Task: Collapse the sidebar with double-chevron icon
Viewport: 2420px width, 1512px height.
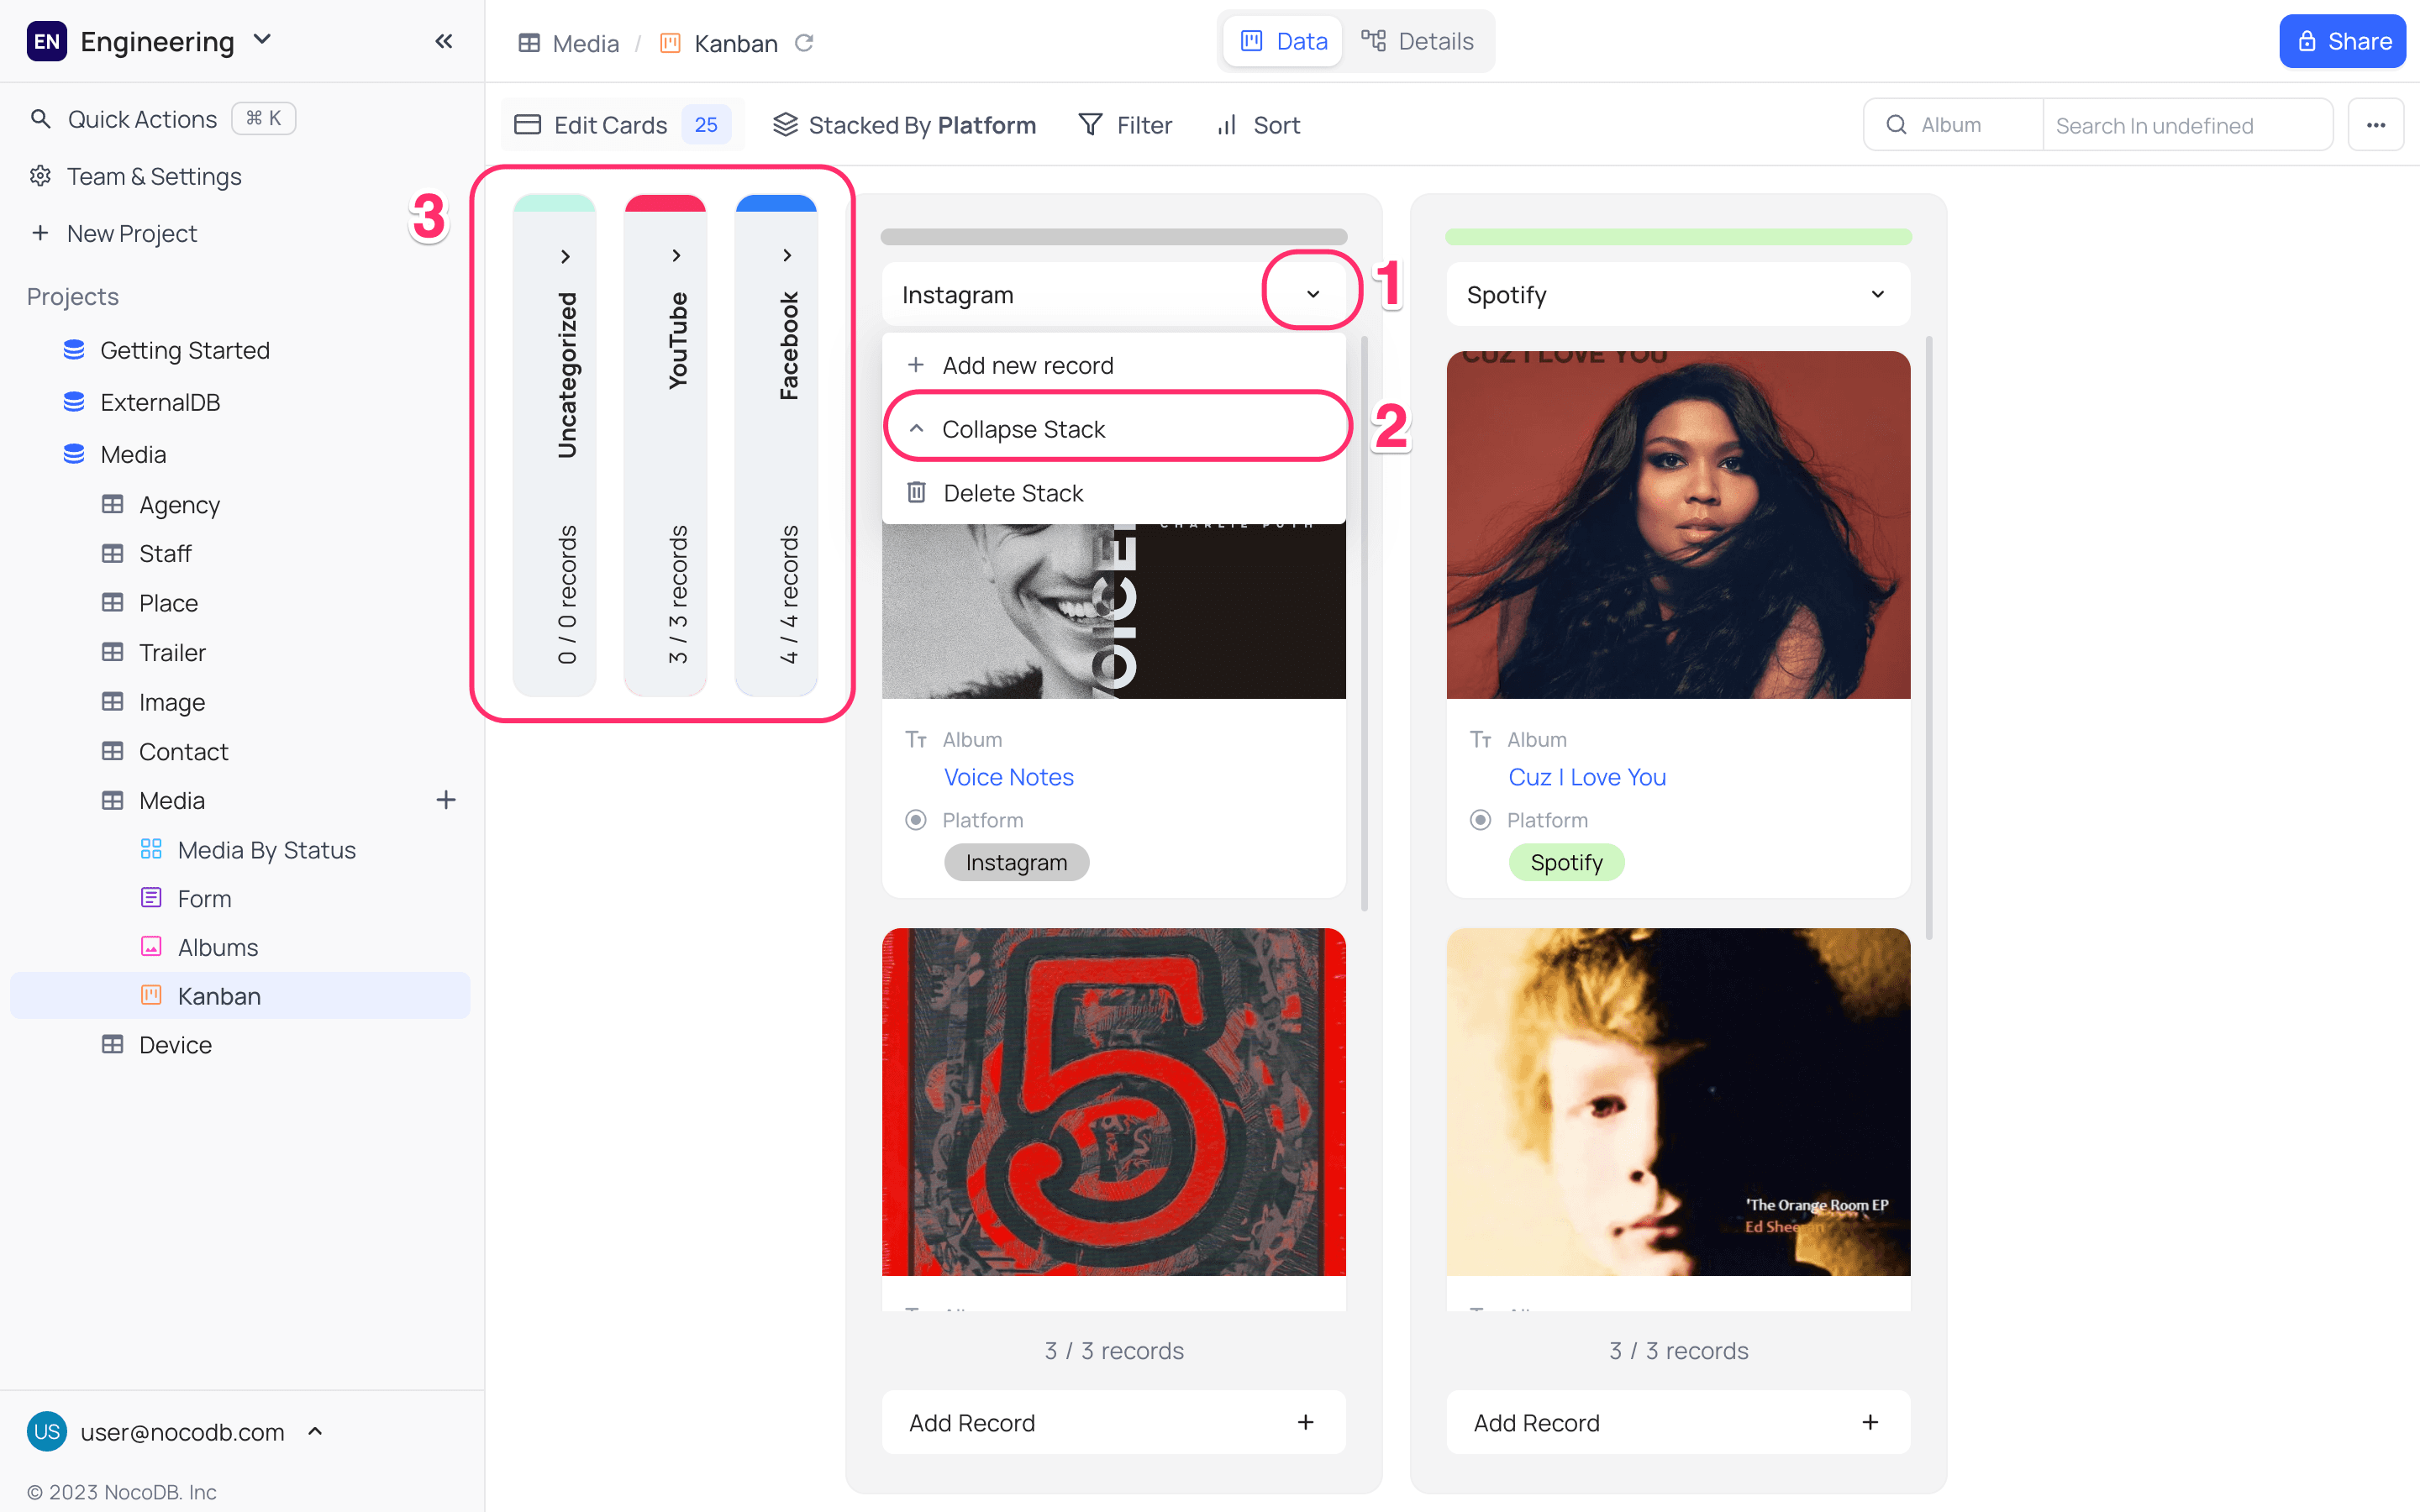Action: click(444, 41)
